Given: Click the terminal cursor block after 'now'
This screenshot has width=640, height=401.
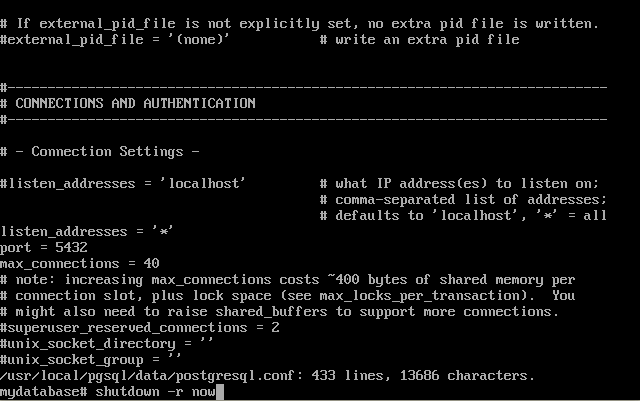Looking at the screenshot, I should pyautogui.click(x=220, y=392).
